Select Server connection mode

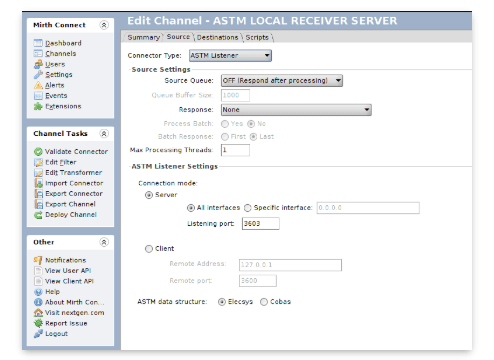[149, 195]
